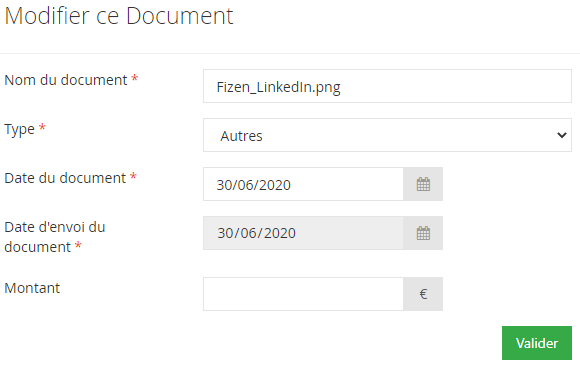The height and width of the screenshot is (365, 580).
Task: Click into the Nom du document text field
Action: 387,86
